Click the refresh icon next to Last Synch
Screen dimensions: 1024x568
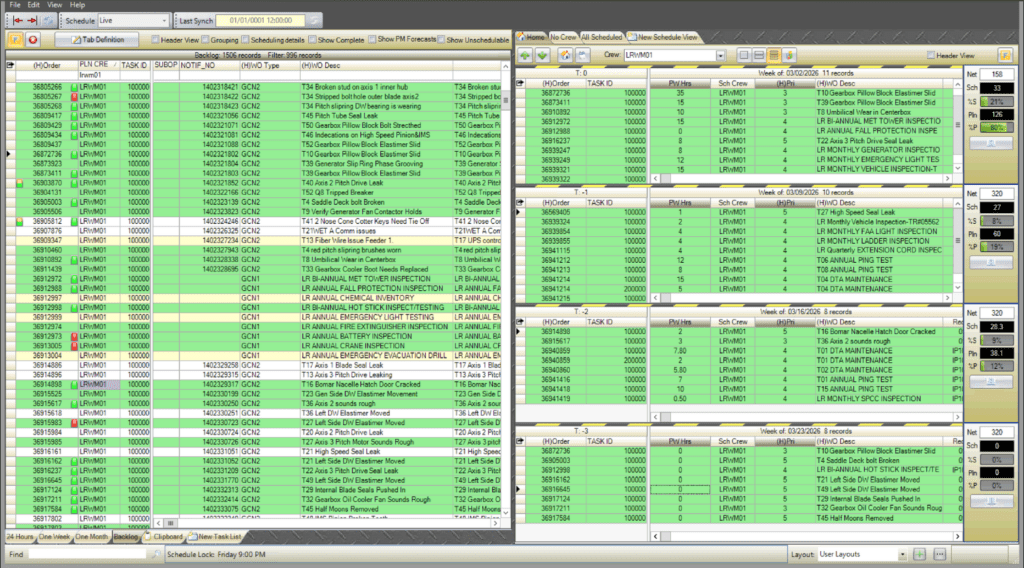[x=314, y=20]
